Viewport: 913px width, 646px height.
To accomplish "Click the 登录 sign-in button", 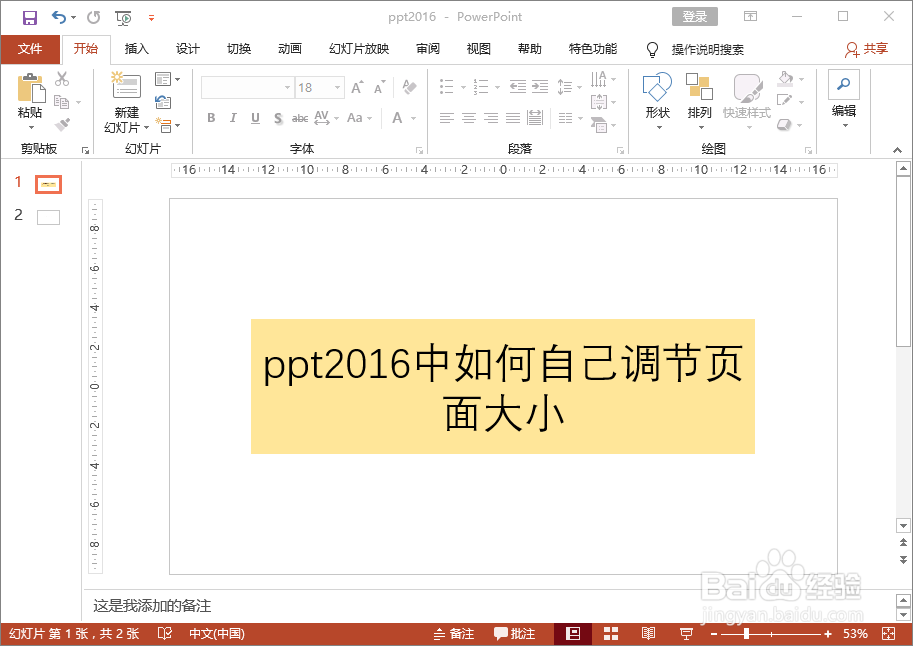I will (x=695, y=16).
